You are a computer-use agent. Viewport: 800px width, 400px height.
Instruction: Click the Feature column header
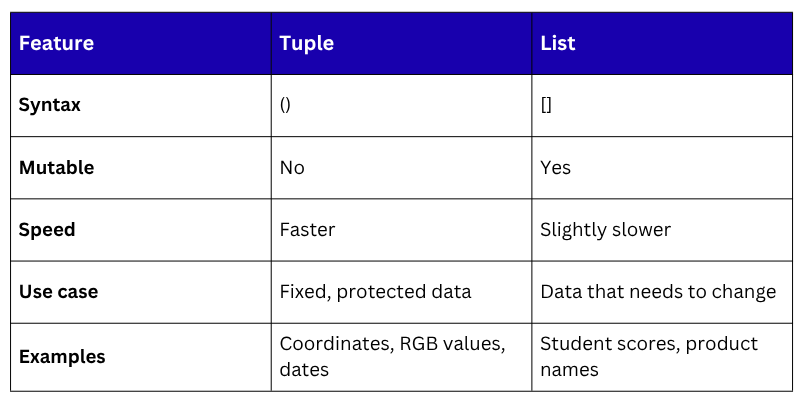point(56,43)
